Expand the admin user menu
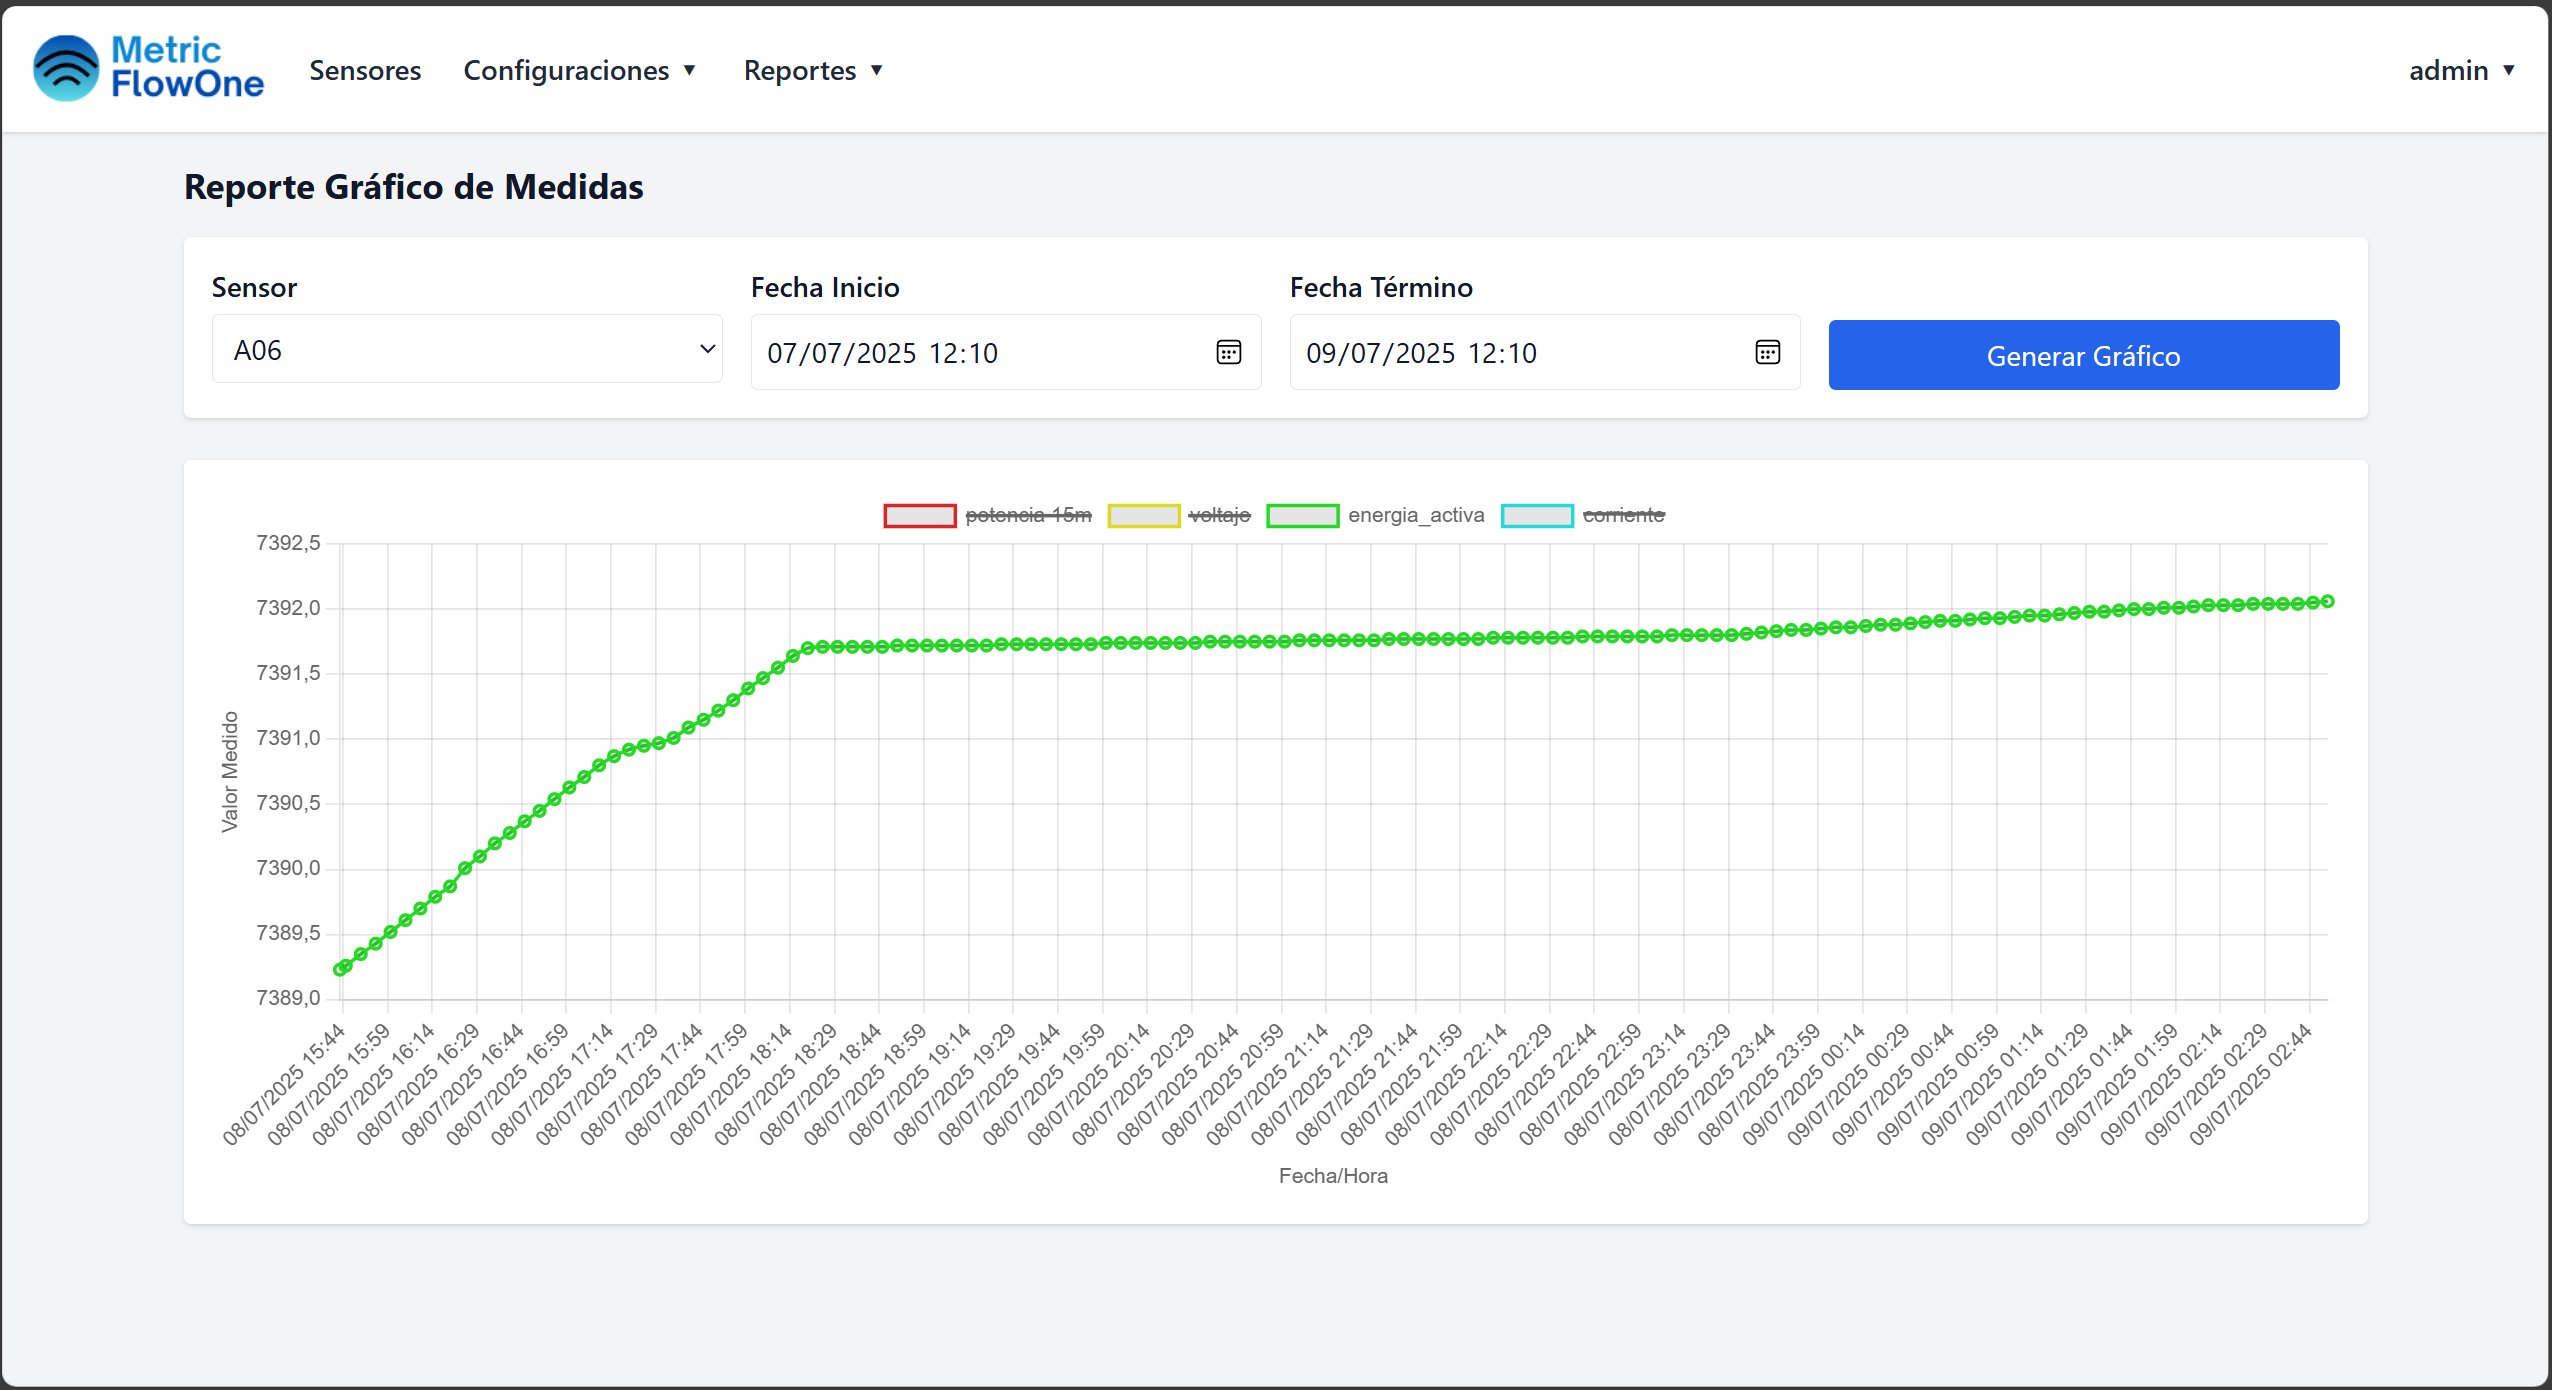 2448,70
